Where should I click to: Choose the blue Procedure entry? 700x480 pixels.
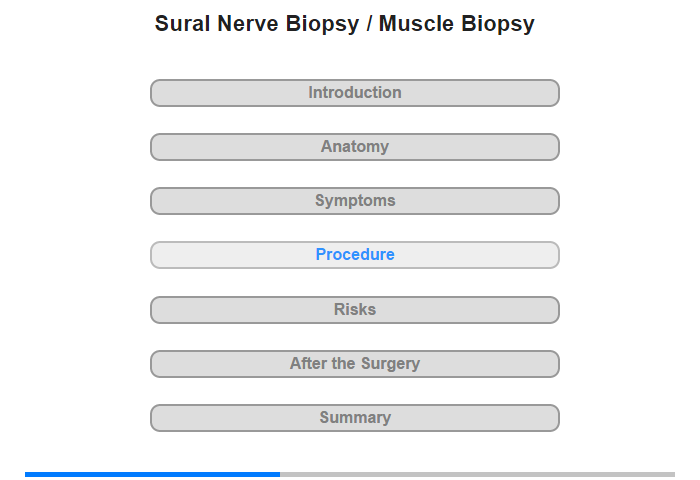[354, 255]
